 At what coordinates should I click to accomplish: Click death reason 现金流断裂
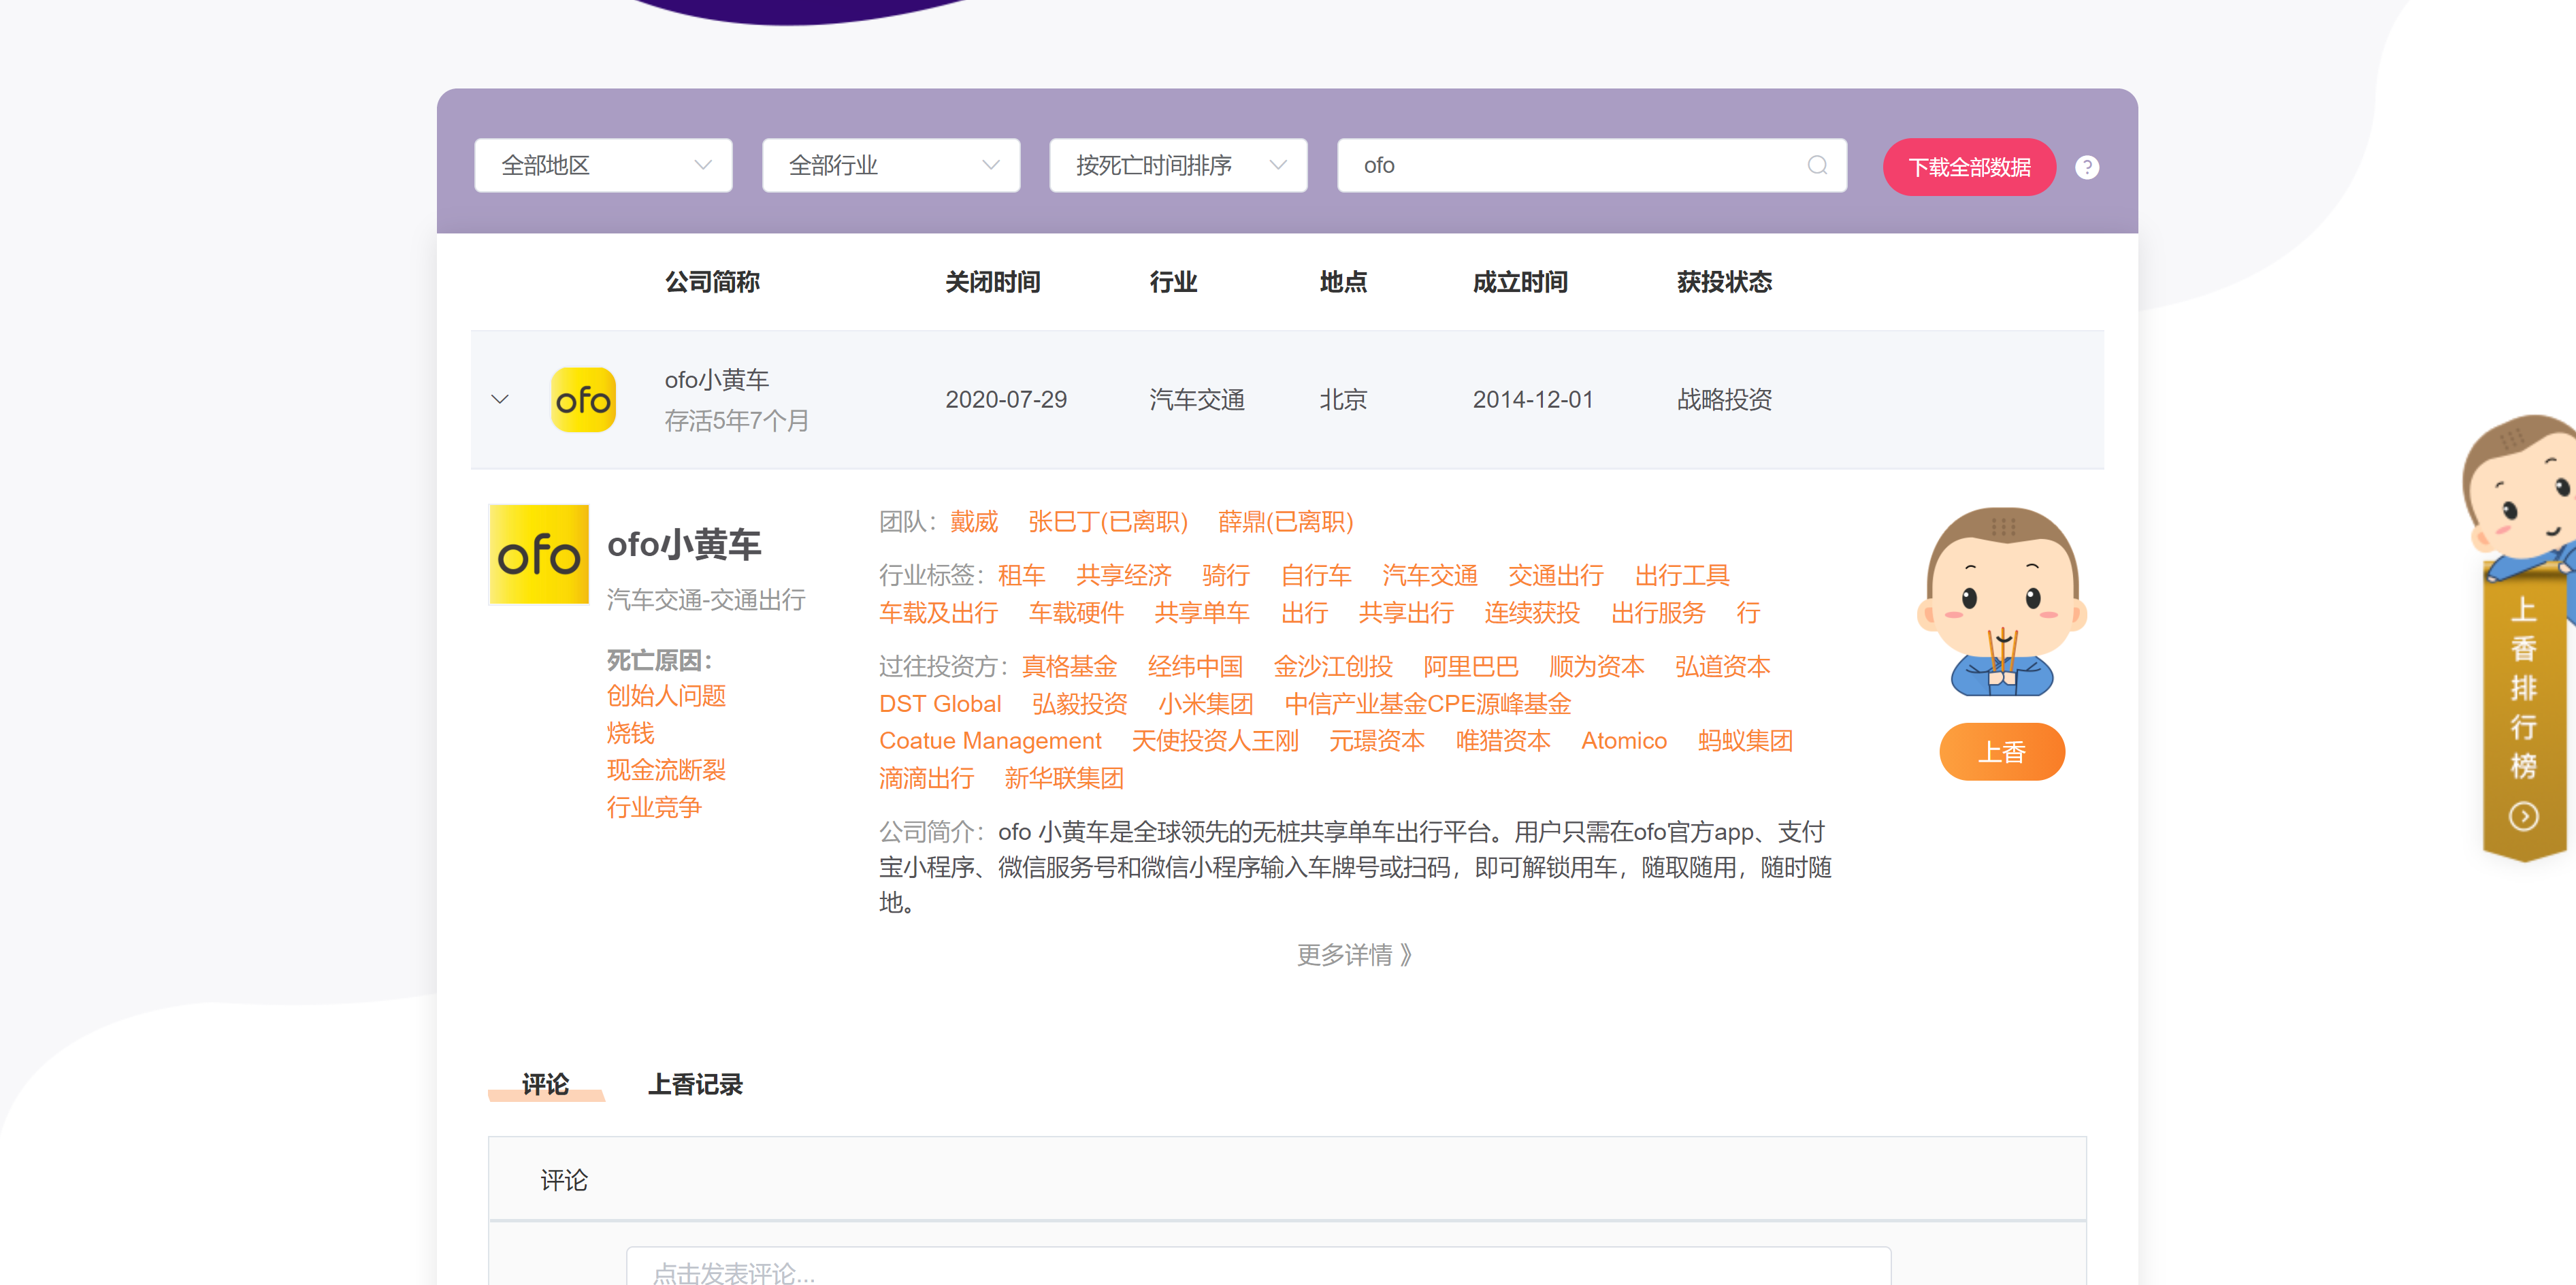(x=667, y=770)
